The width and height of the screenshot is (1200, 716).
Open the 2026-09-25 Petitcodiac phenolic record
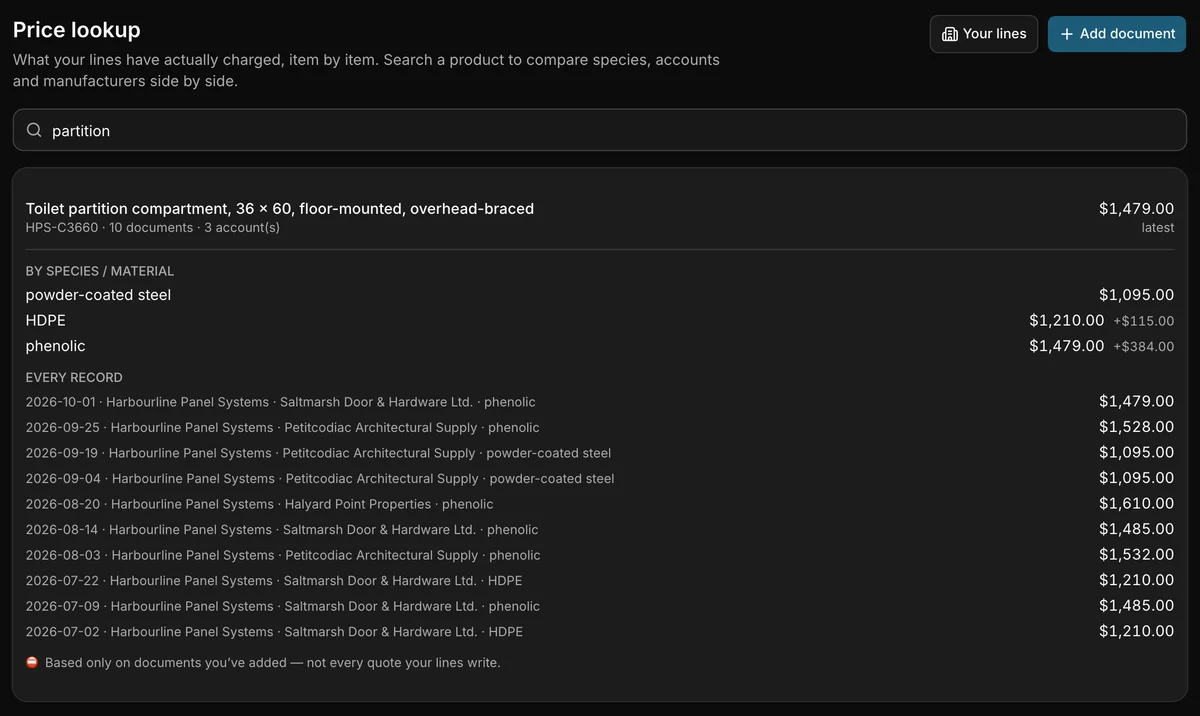[x=600, y=427]
